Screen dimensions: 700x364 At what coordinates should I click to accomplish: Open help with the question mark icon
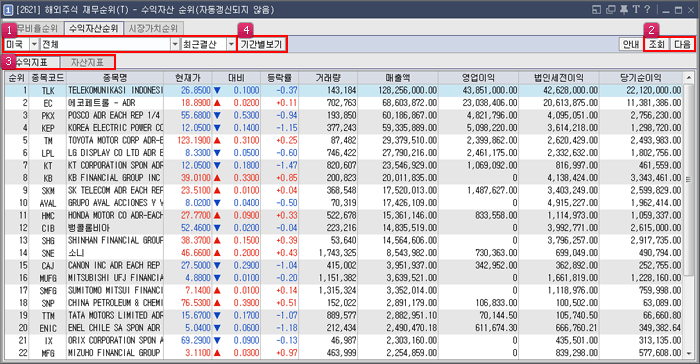[x=647, y=9]
